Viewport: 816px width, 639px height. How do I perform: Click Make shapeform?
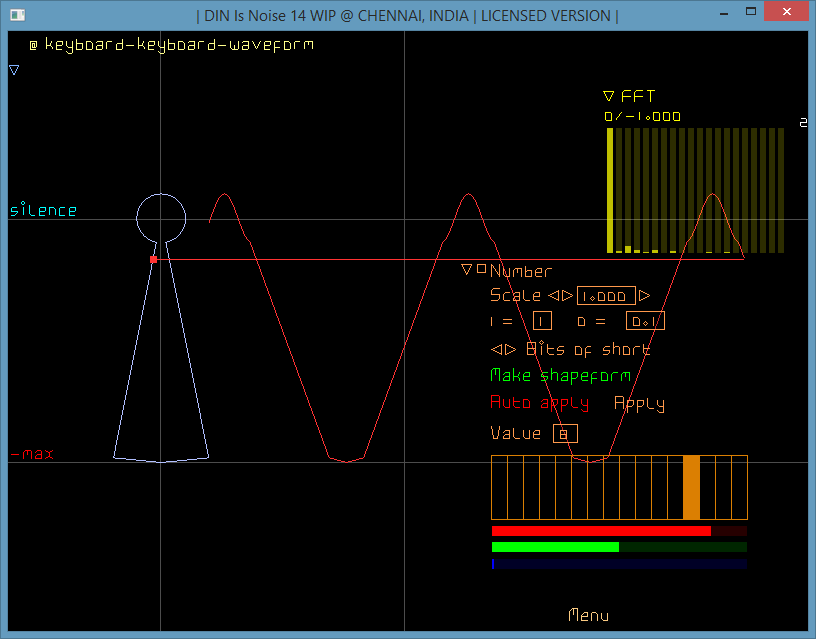tap(559, 375)
